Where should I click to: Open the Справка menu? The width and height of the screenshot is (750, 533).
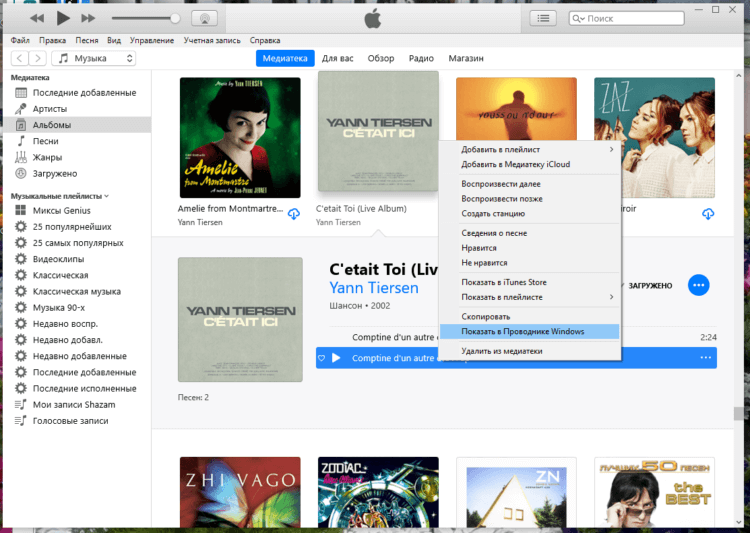(x=265, y=41)
